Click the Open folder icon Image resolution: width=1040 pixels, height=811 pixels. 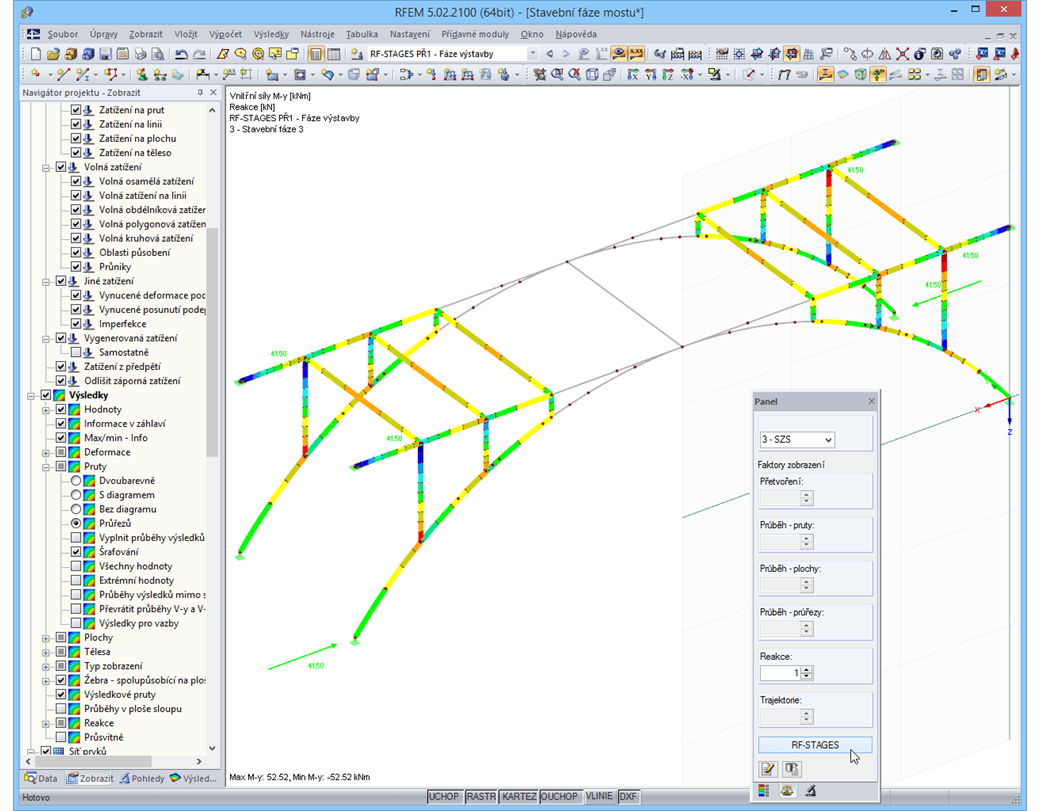click(x=53, y=54)
